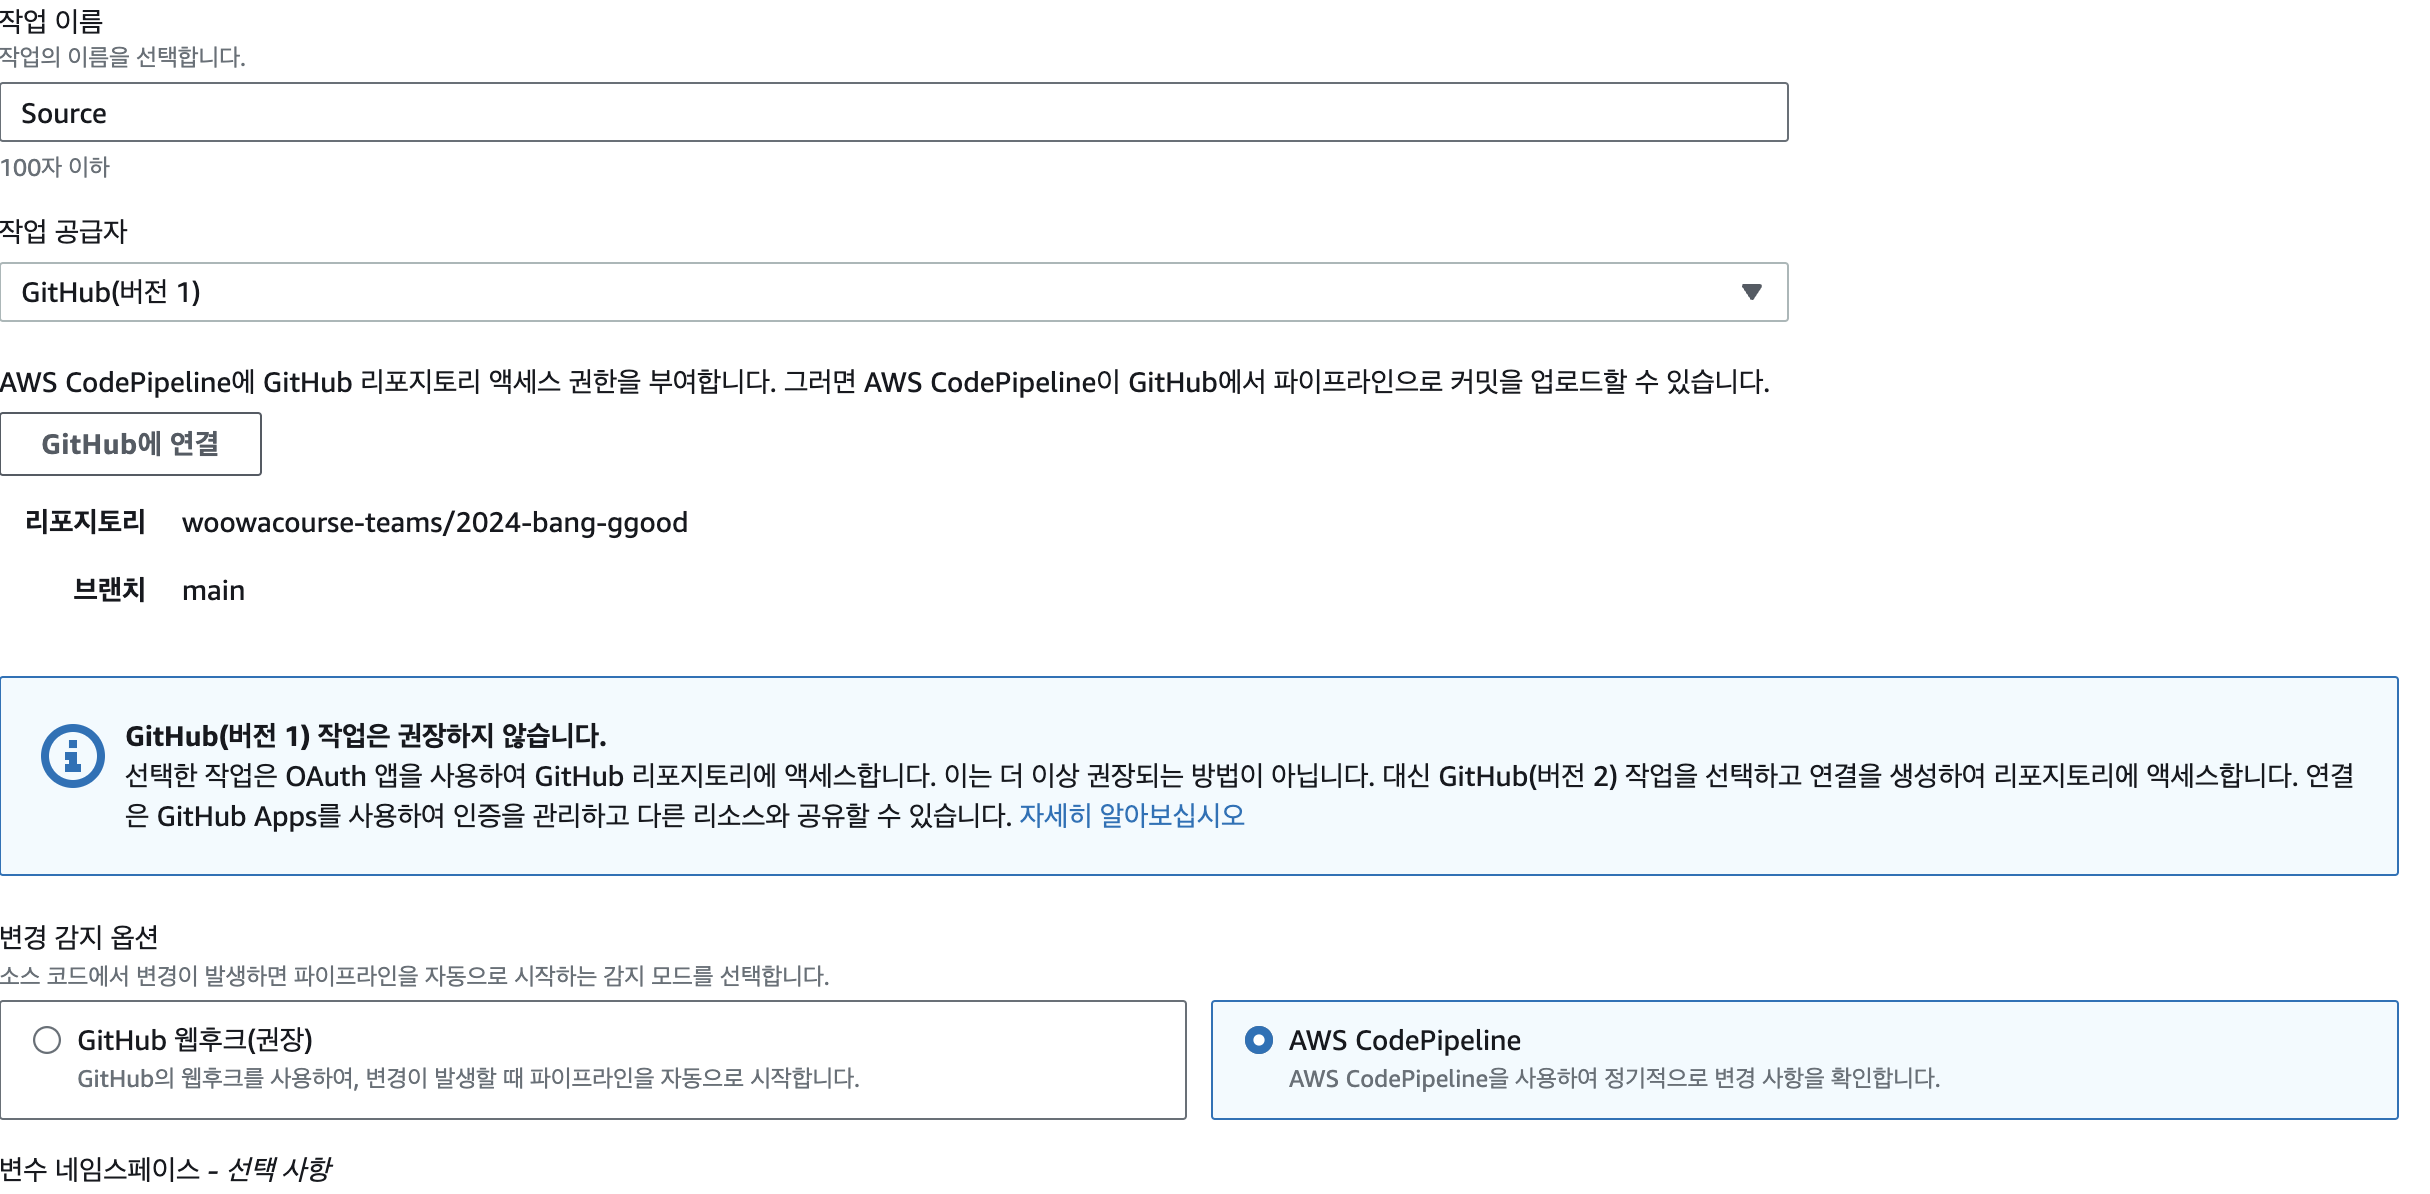Click the 브랜치 label
The height and width of the screenshot is (1194, 2430).
(x=109, y=589)
